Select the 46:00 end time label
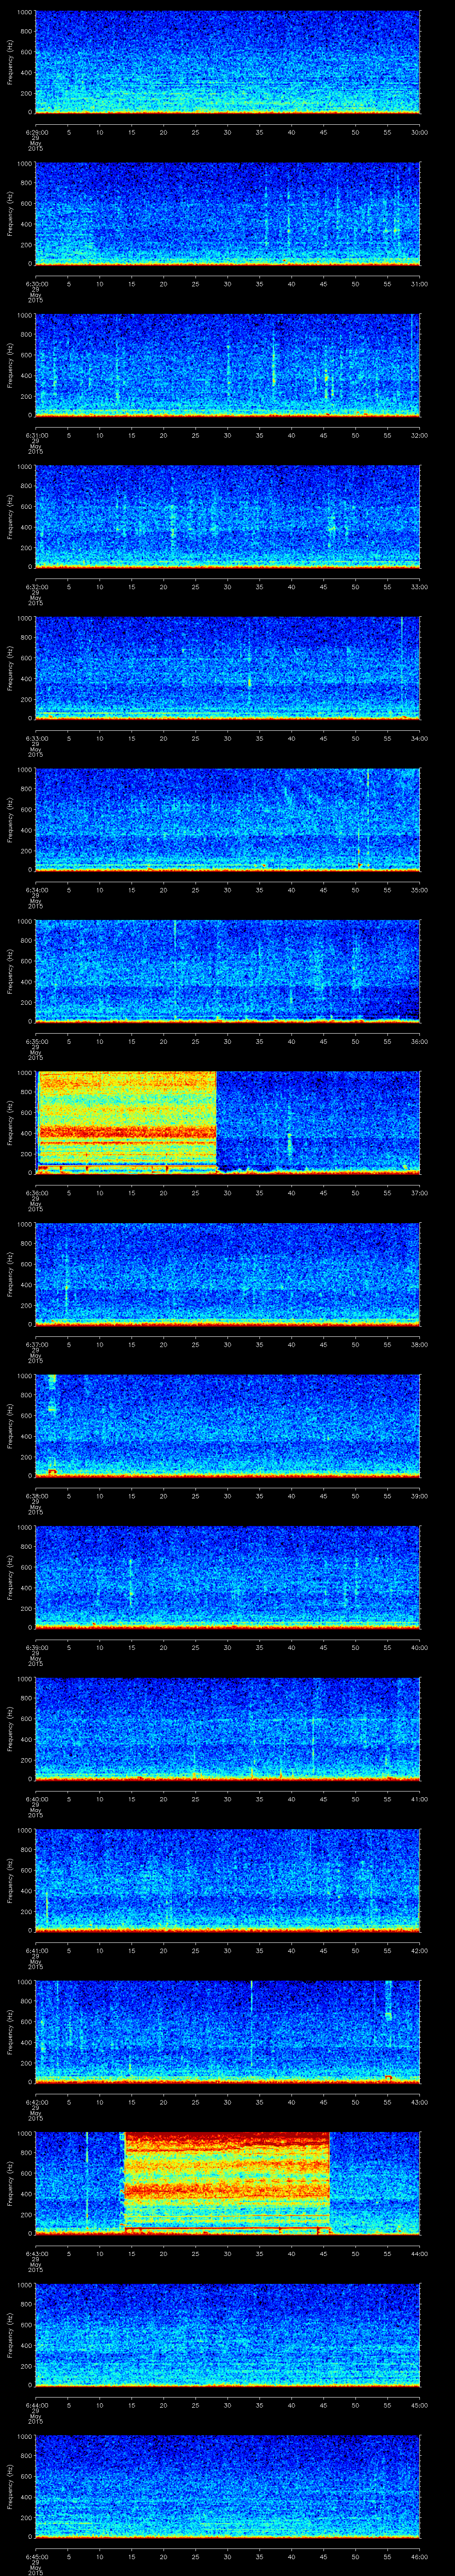455x2576 pixels. click(x=419, y=2556)
